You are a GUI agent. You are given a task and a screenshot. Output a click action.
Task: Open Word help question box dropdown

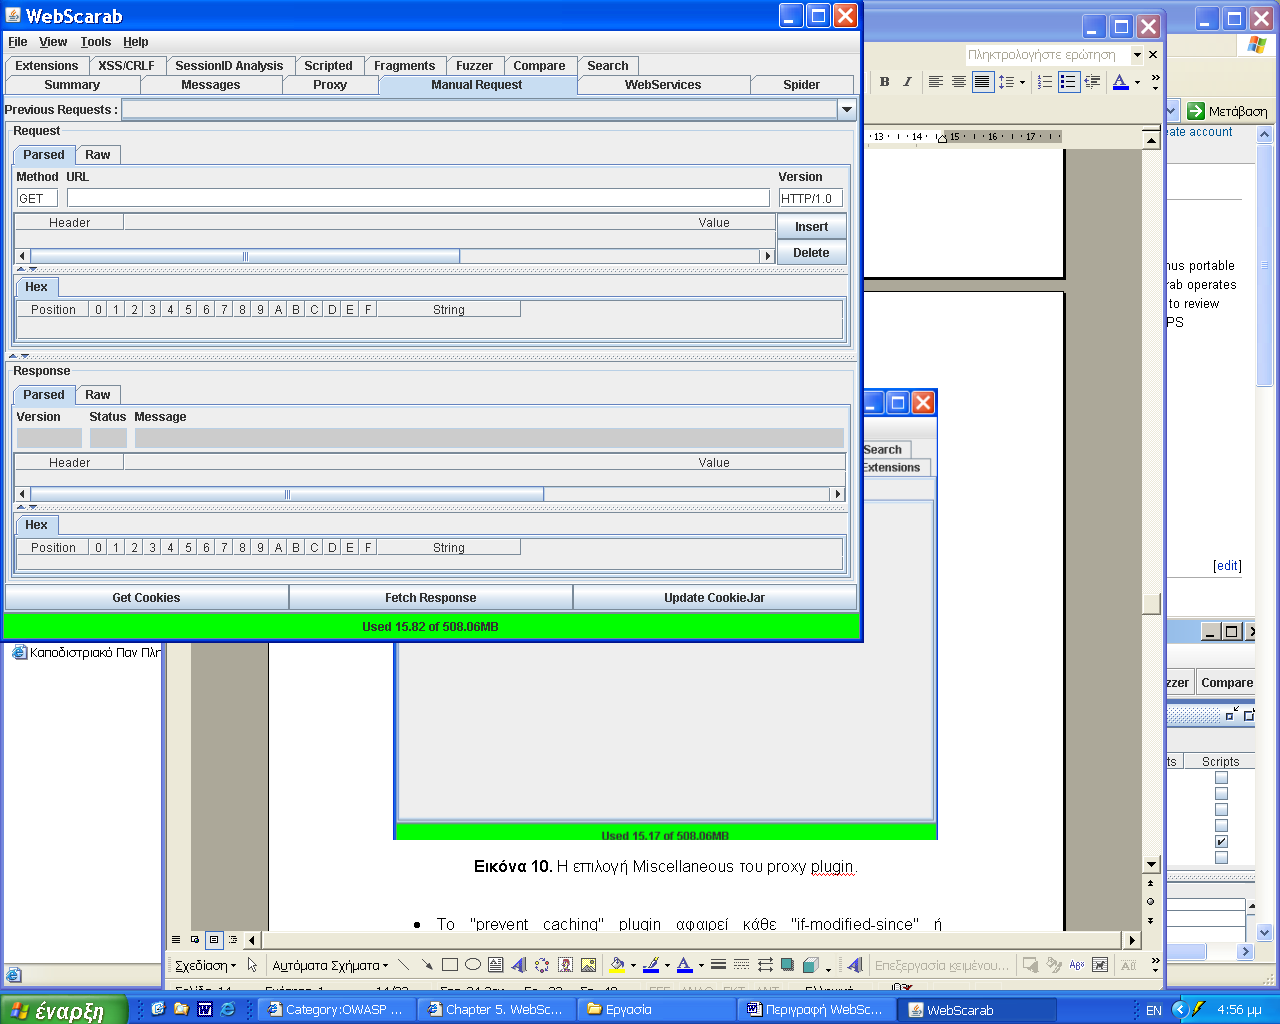pos(1138,55)
